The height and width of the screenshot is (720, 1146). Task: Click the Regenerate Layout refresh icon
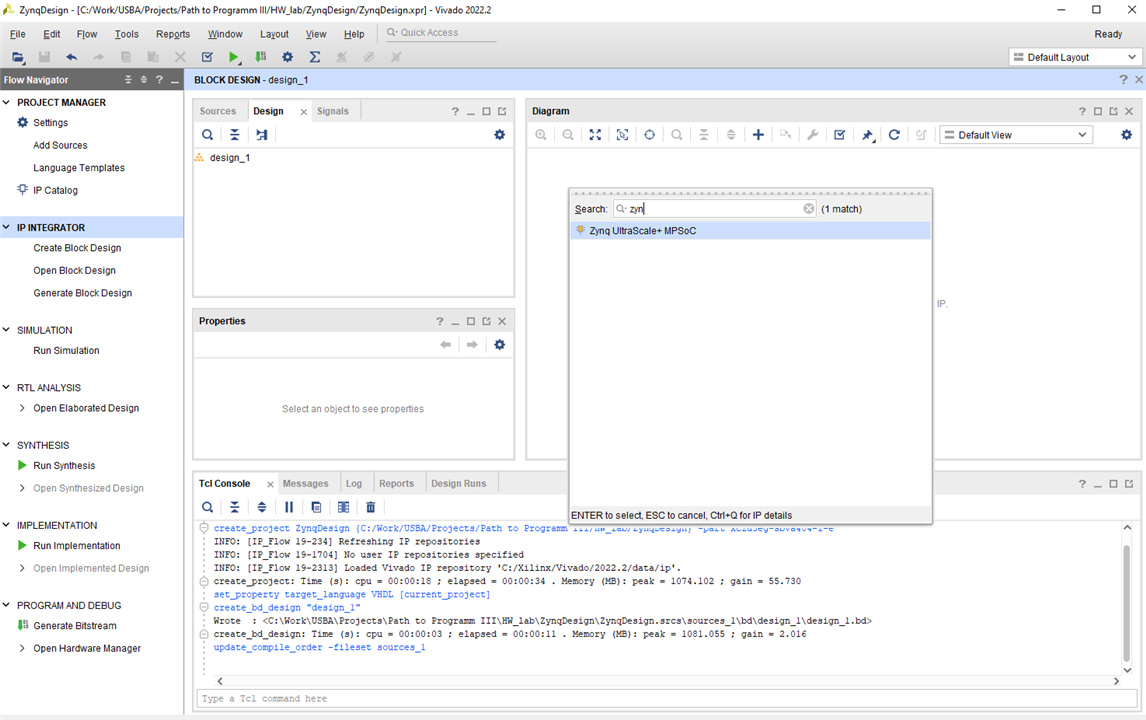pos(894,135)
